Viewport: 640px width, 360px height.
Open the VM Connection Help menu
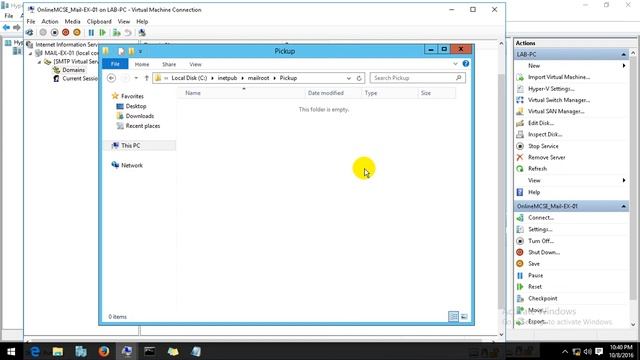click(142, 22)
